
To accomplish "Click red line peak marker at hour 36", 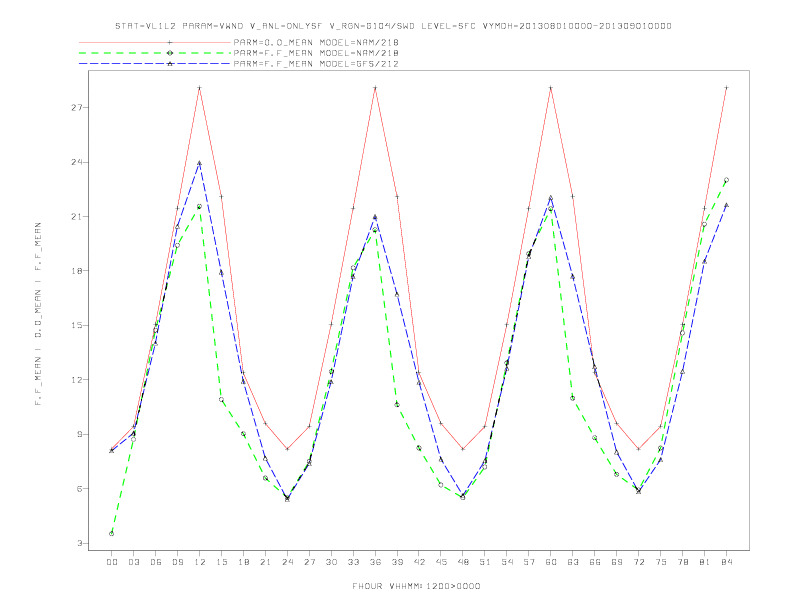I will pos(375,88).
